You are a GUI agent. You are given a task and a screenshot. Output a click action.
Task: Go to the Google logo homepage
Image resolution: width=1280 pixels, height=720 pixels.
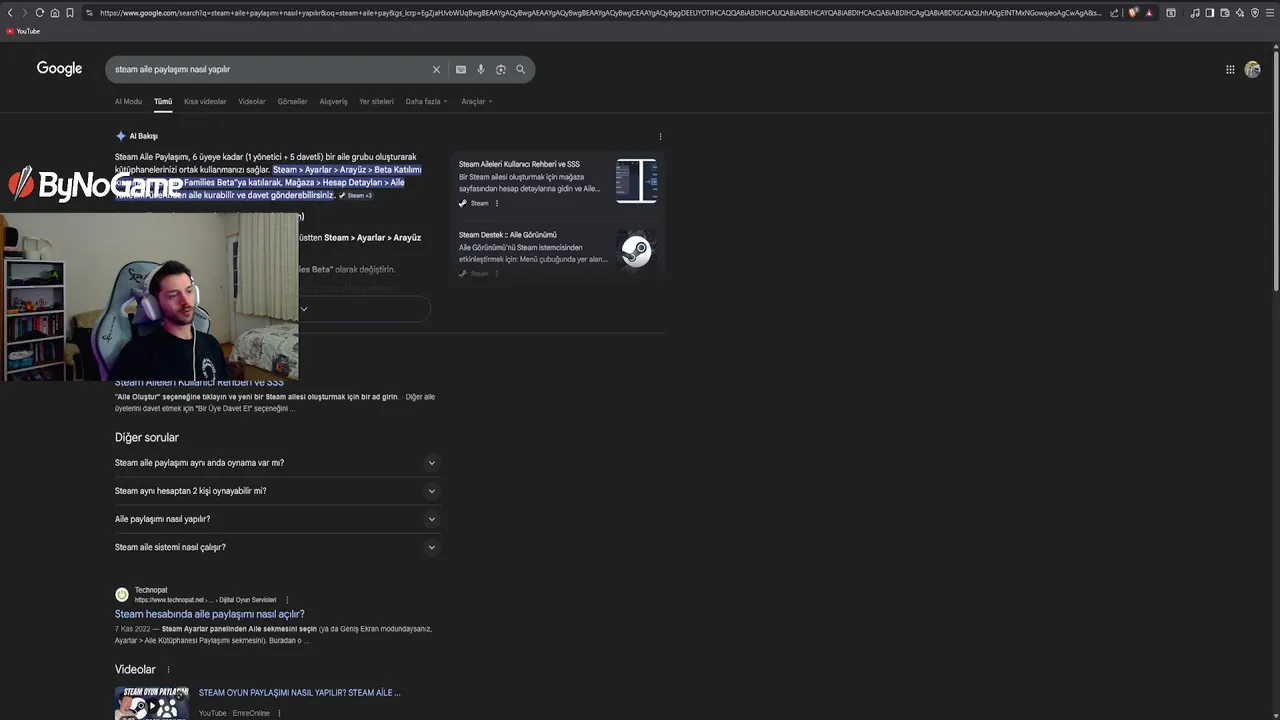59,69
